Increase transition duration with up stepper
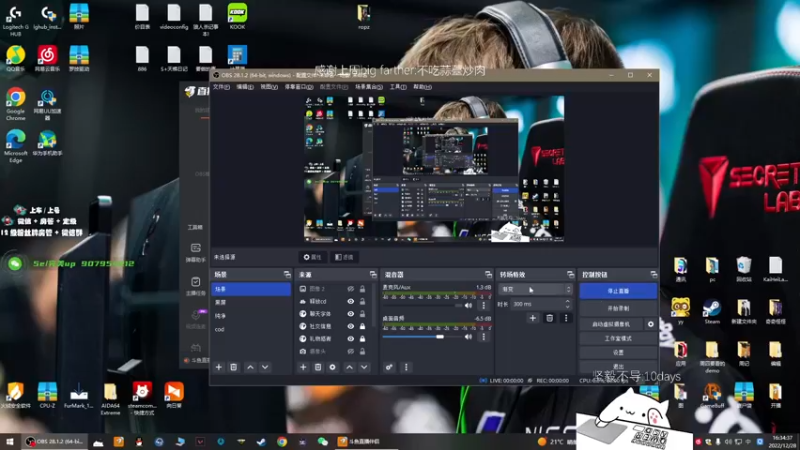The width and height of the screenshot is (800, 450). (567, 302)
